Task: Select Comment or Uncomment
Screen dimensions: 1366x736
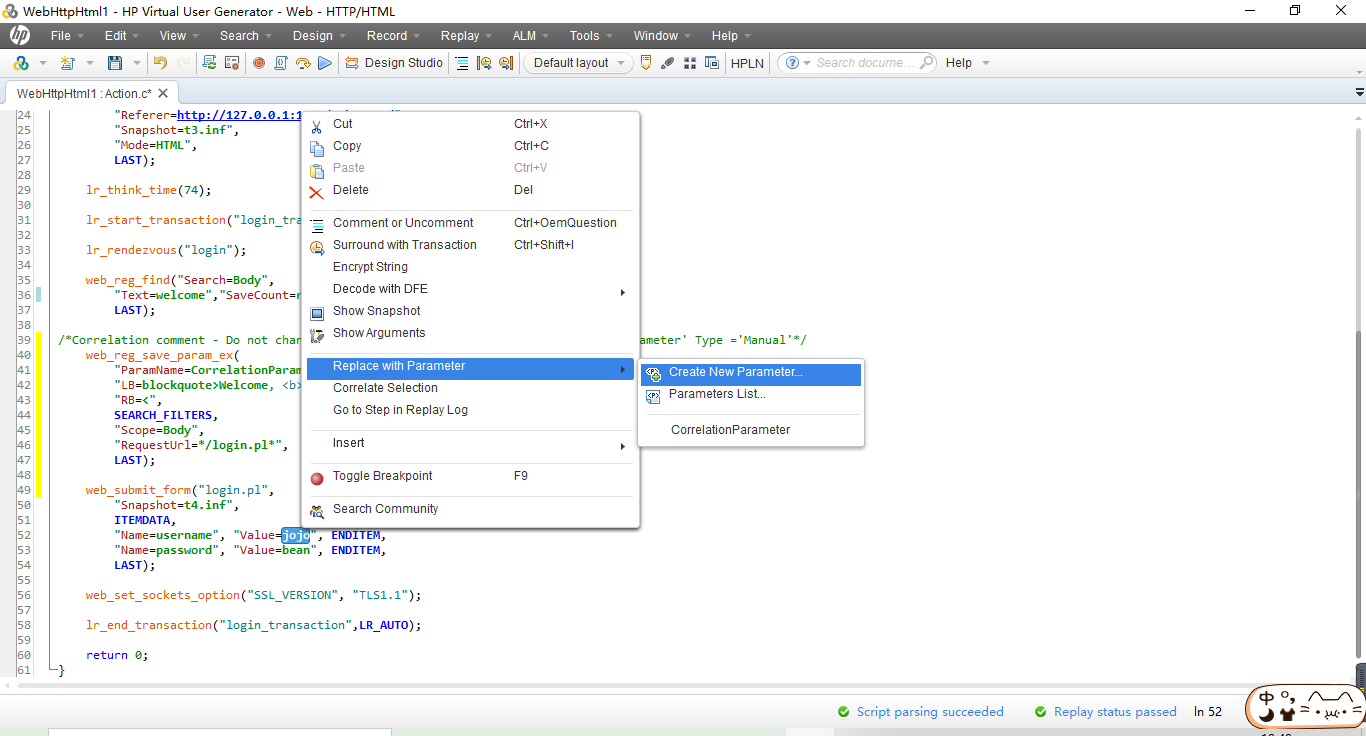Action: [x=470, y=223]
